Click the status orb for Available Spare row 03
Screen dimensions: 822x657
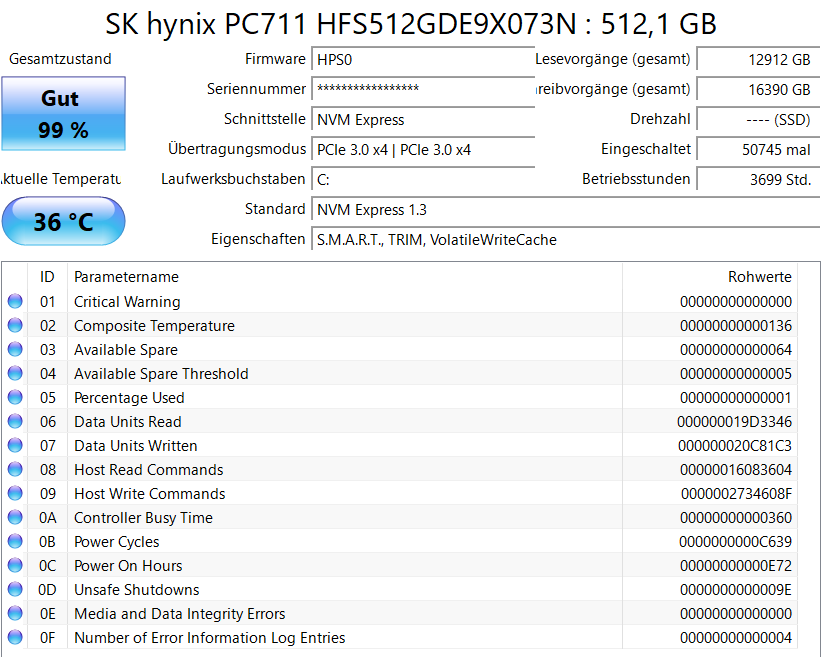point(15,349)
